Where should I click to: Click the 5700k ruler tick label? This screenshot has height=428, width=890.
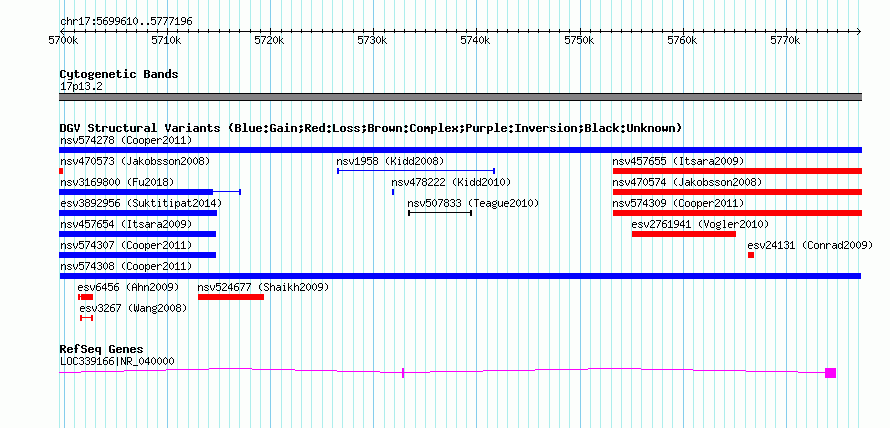click(64, 41)
